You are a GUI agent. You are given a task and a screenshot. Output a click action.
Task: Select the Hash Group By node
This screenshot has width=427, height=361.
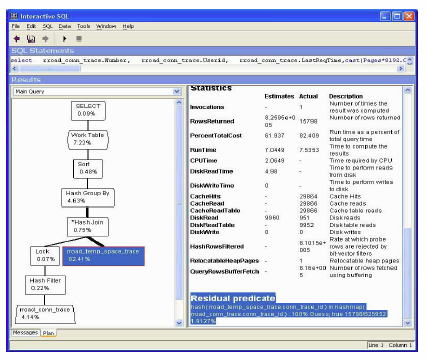(x=88, y=197)
